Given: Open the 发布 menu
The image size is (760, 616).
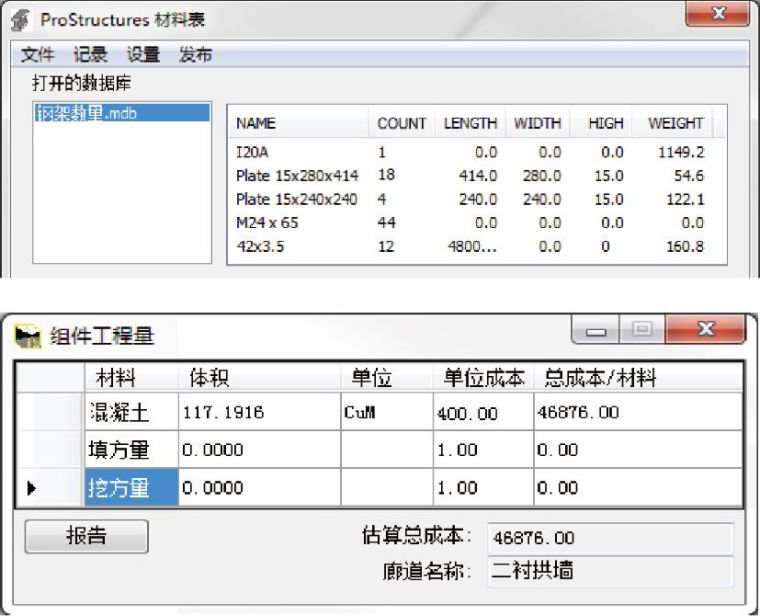Looking at the screenshot, I should (195, 55).
